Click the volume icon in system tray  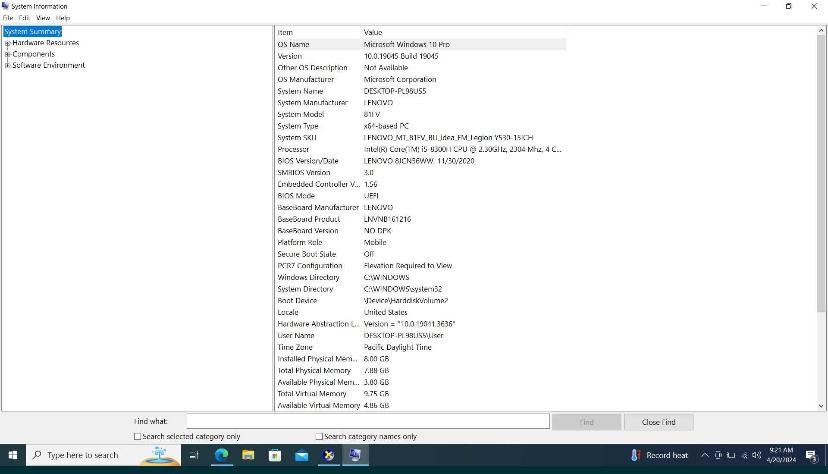click(x=756, y=455)
